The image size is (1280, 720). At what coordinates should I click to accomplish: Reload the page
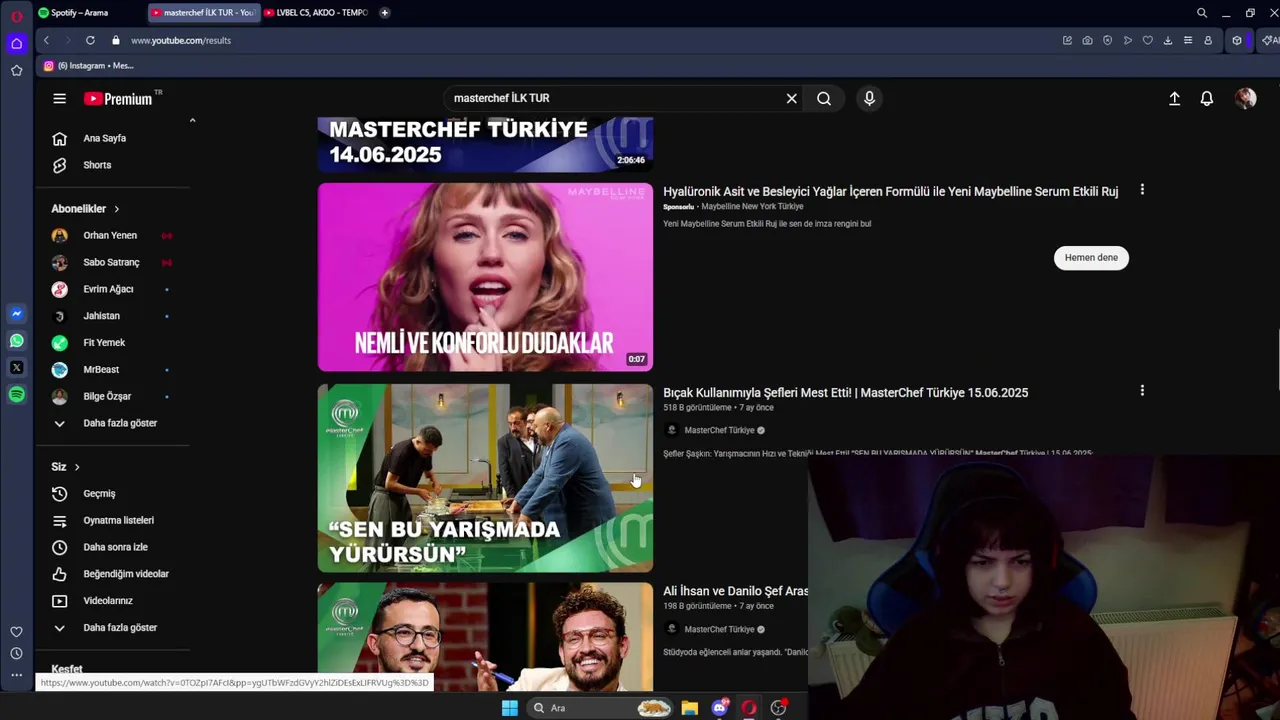coord(90,40)
